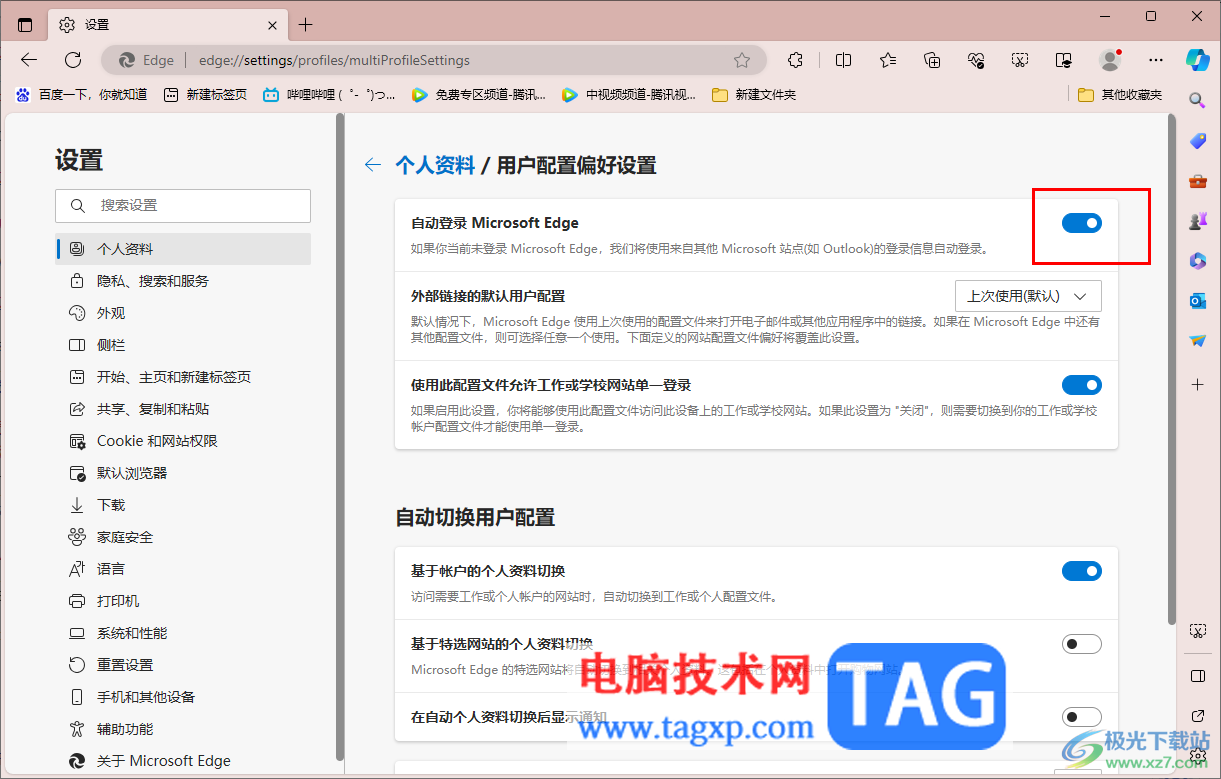Toggle single sign-on for work or school sites

coord(1082,385)
